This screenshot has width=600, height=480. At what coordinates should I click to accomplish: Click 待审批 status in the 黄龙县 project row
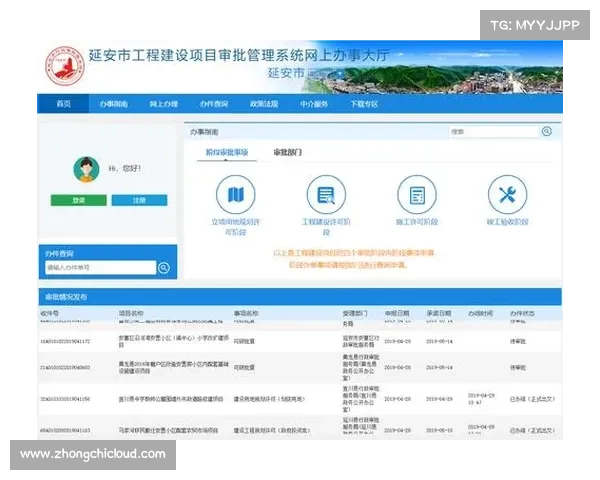click(518, 367)
